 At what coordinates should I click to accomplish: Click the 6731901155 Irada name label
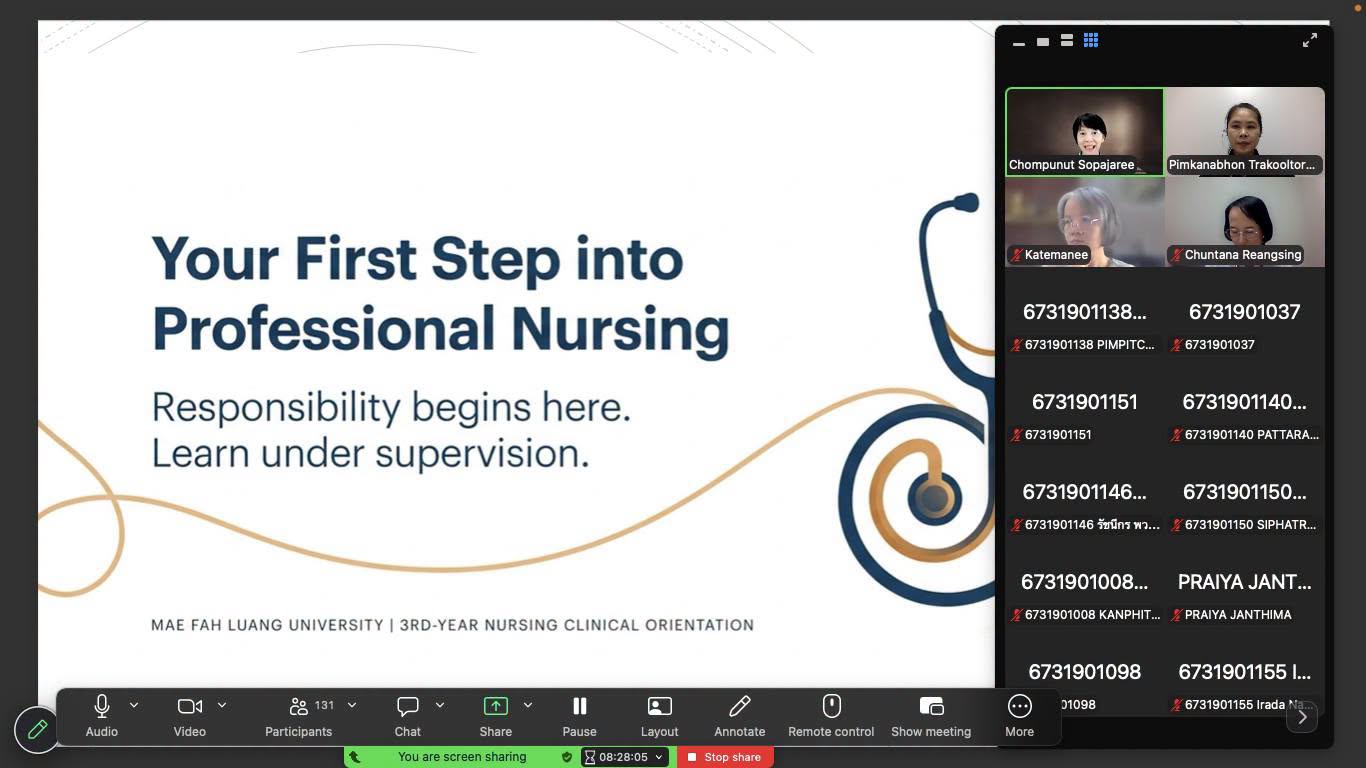[x=1249, y=705]
